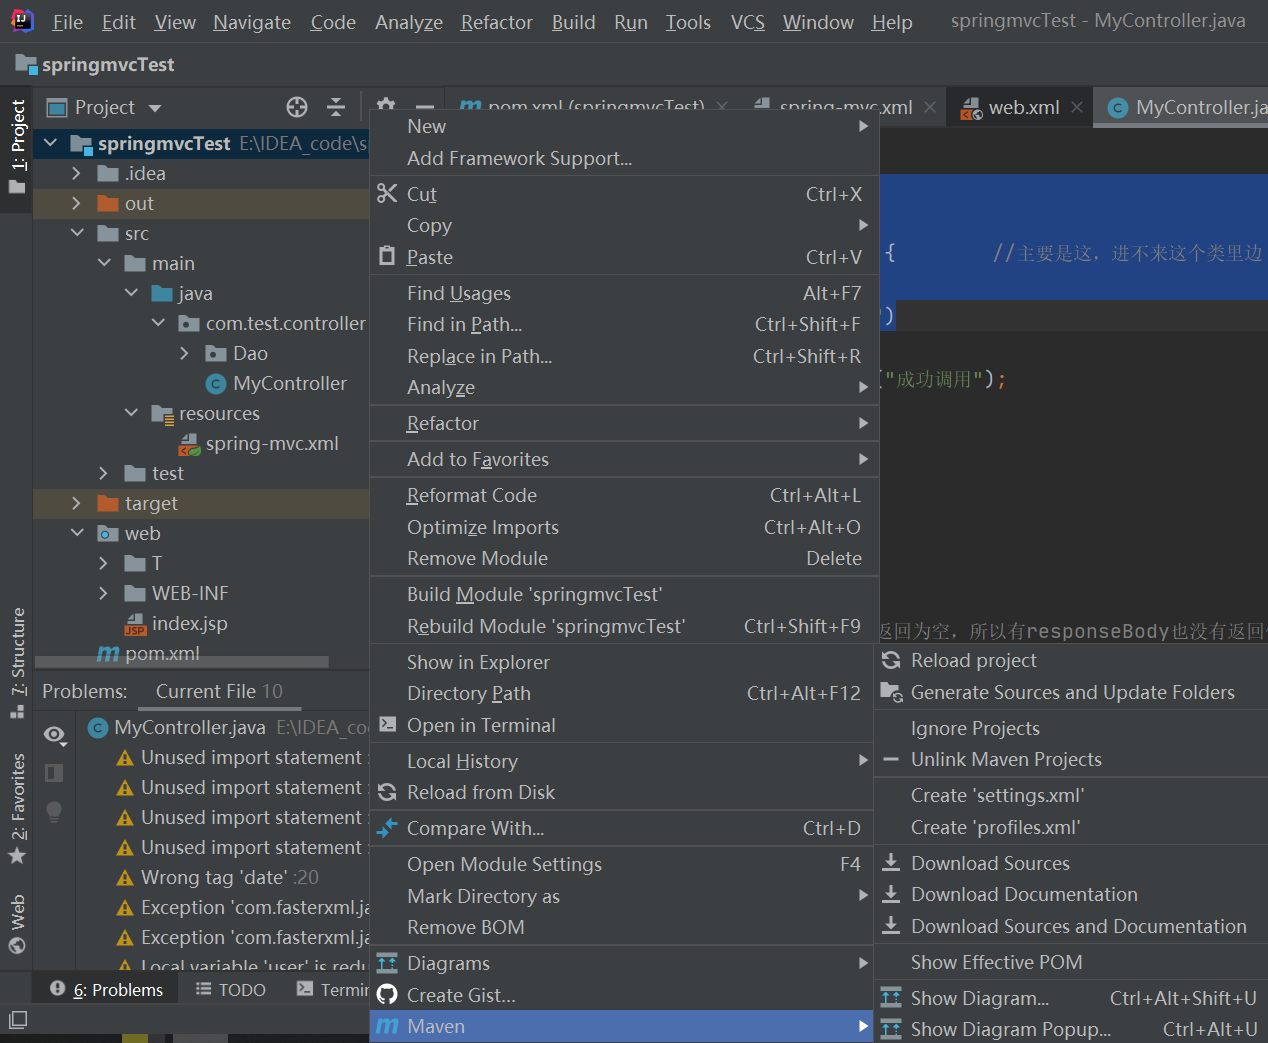Viewport: 1268px width, 1043px height.
Task: Click the Download Sources arrow icon
Action: coord(891,863)
